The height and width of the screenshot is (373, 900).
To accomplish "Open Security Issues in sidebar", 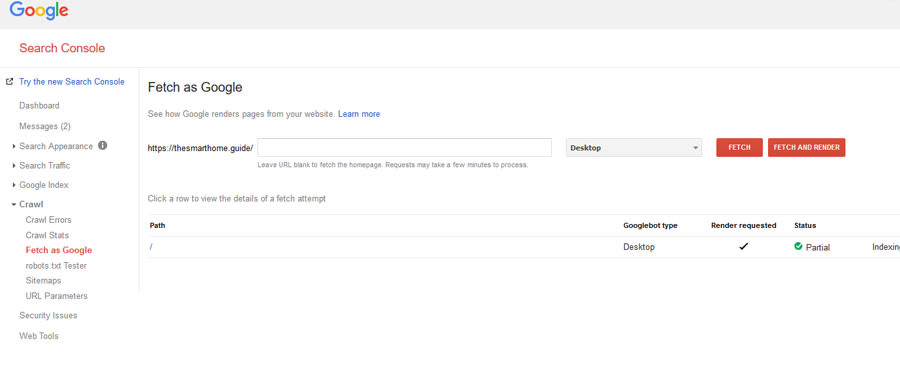I will pyautogui.click(x=48, y=316).
